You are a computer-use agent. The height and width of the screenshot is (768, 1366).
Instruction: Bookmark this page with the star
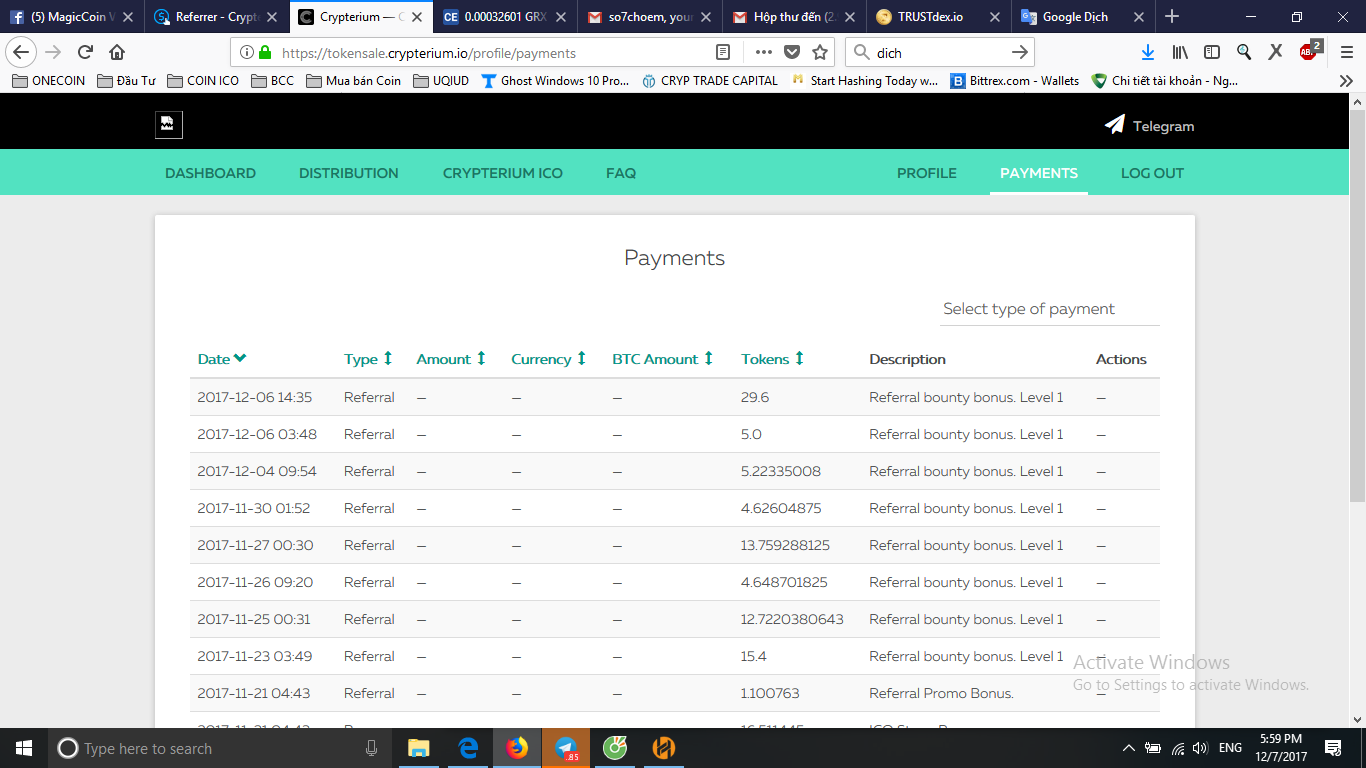click(820, 53)
